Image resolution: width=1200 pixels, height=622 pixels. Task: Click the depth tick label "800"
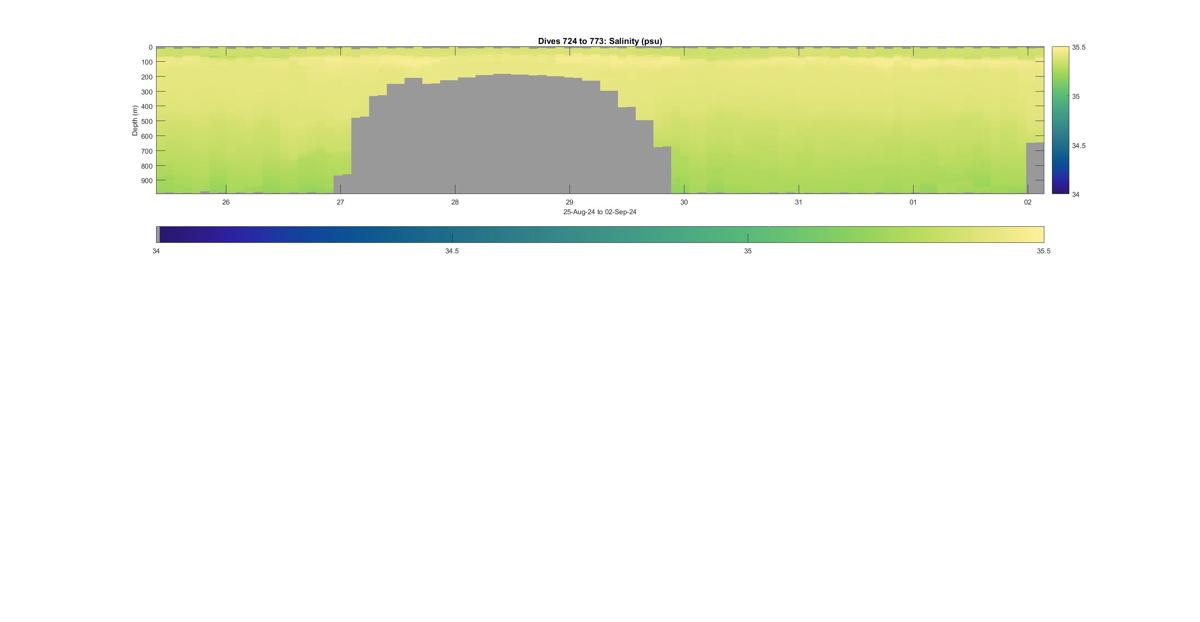pos(146,166)
